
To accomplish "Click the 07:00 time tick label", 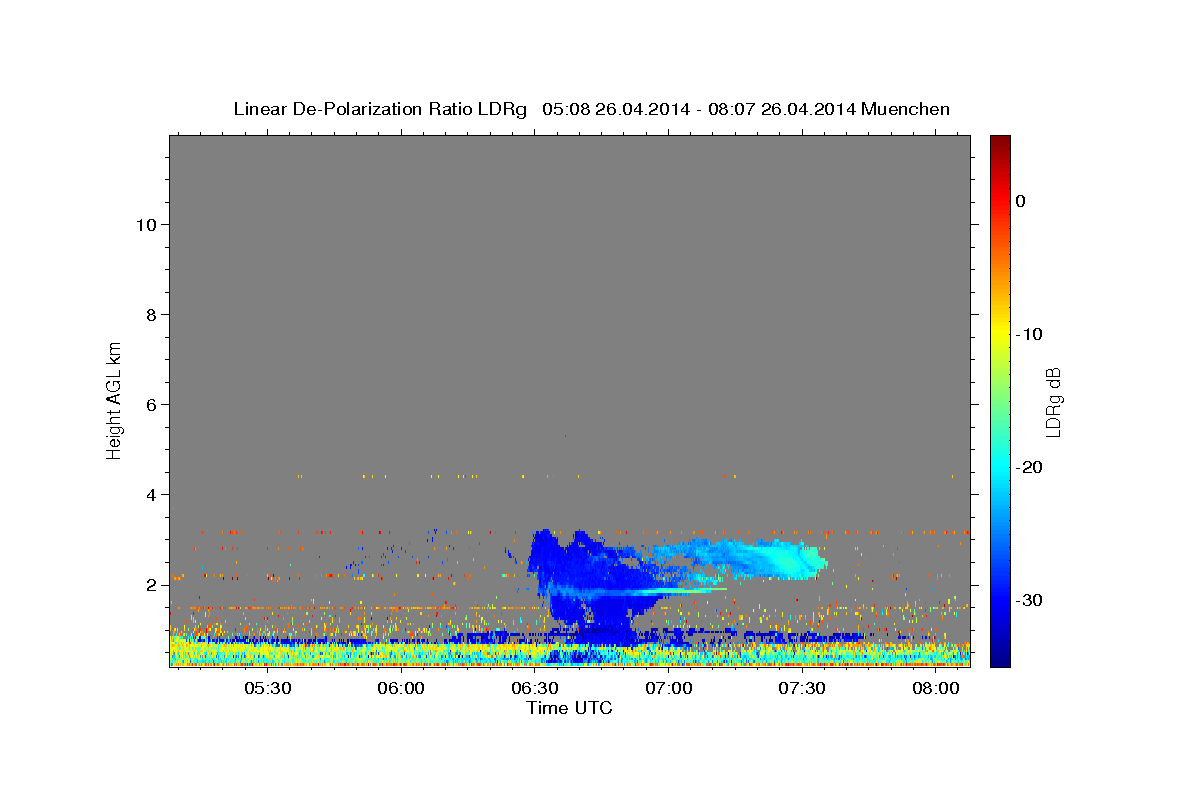I will [668, 688].
